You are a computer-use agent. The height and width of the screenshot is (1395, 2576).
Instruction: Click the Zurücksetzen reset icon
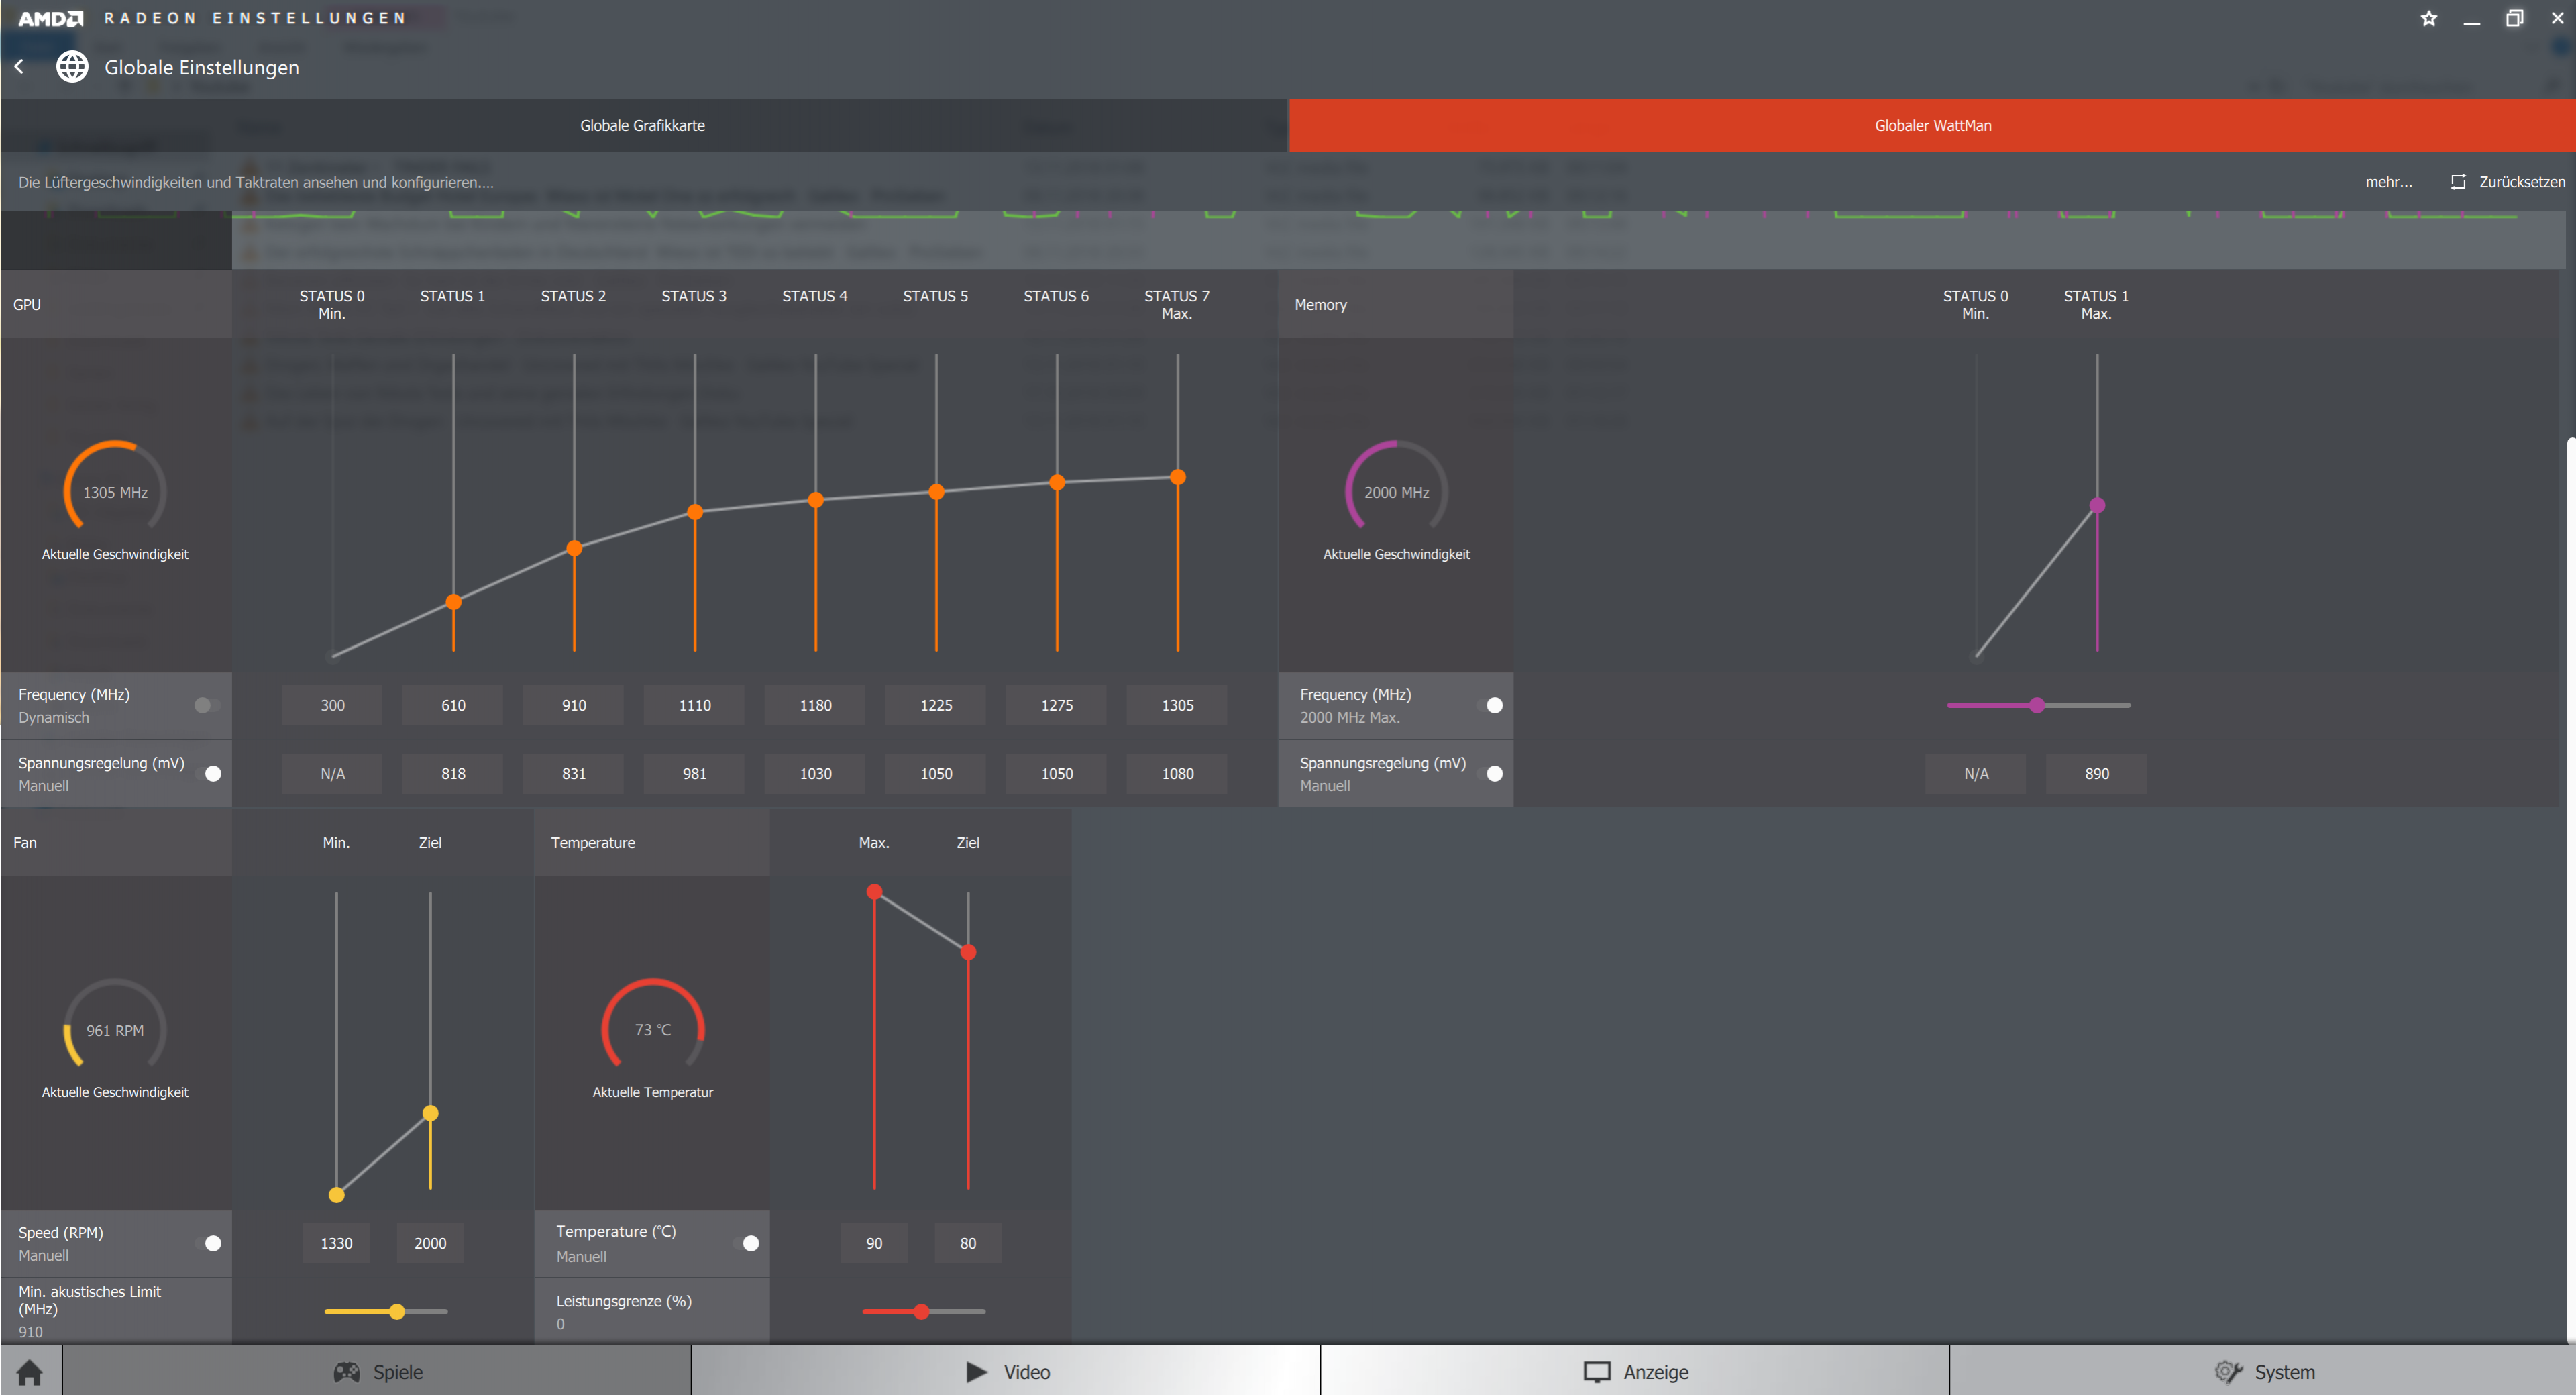click(x=2458, y=182)
